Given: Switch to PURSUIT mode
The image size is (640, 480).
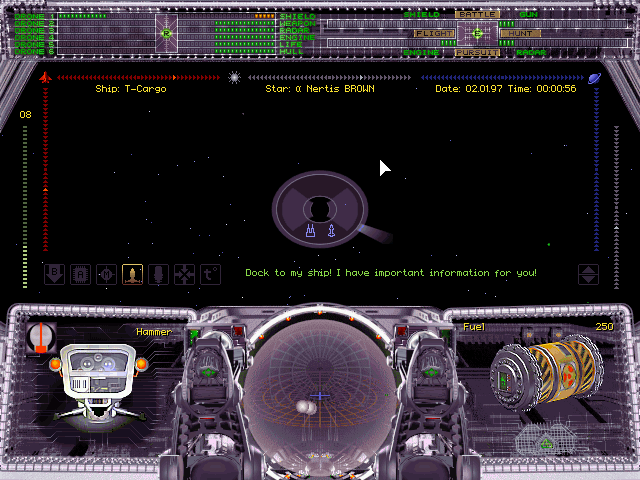Looking at the screenshot, I should pos(477,53).
